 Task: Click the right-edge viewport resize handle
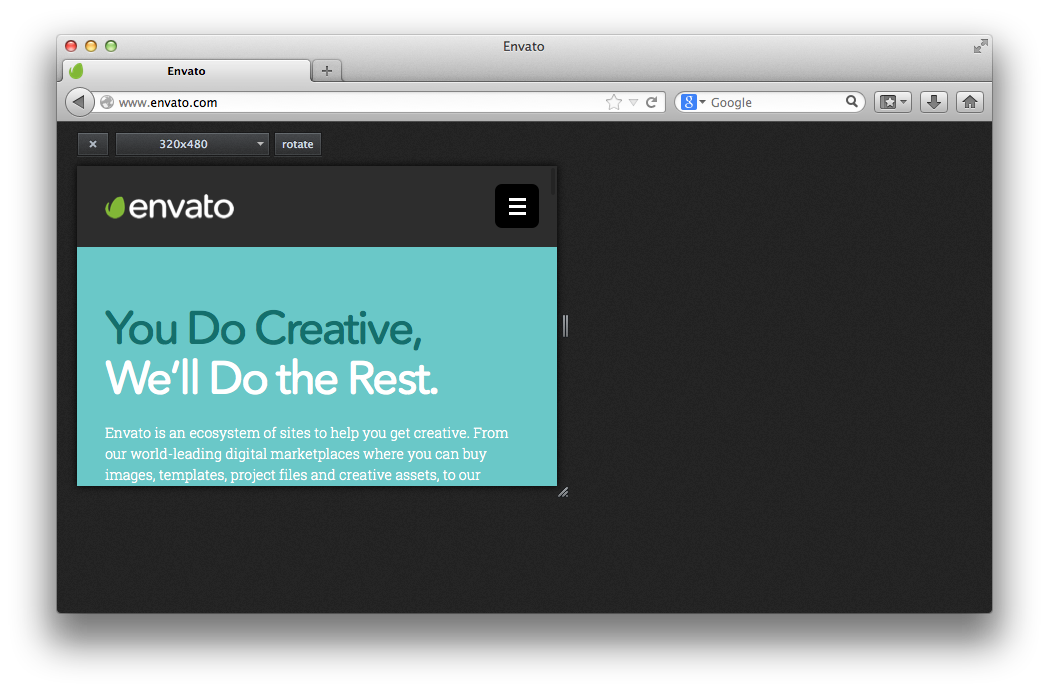[x=565, y=326]
